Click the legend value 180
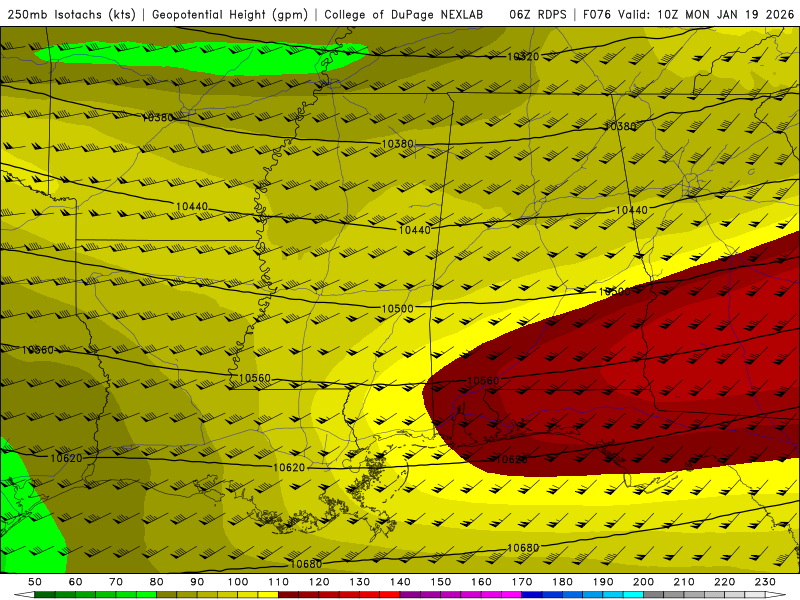 562,582
